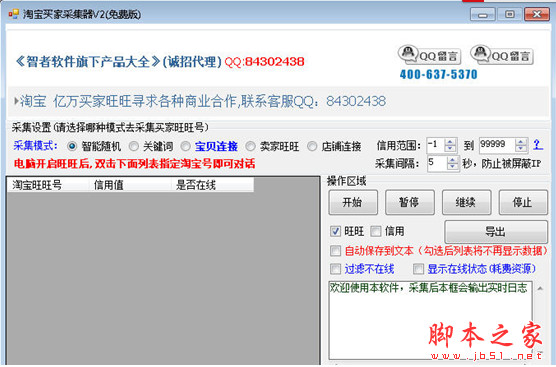Increase the 信用范围 minimum value
This screenshot has height=367, width=556.
pyautogui.click(x=450, y=142)
